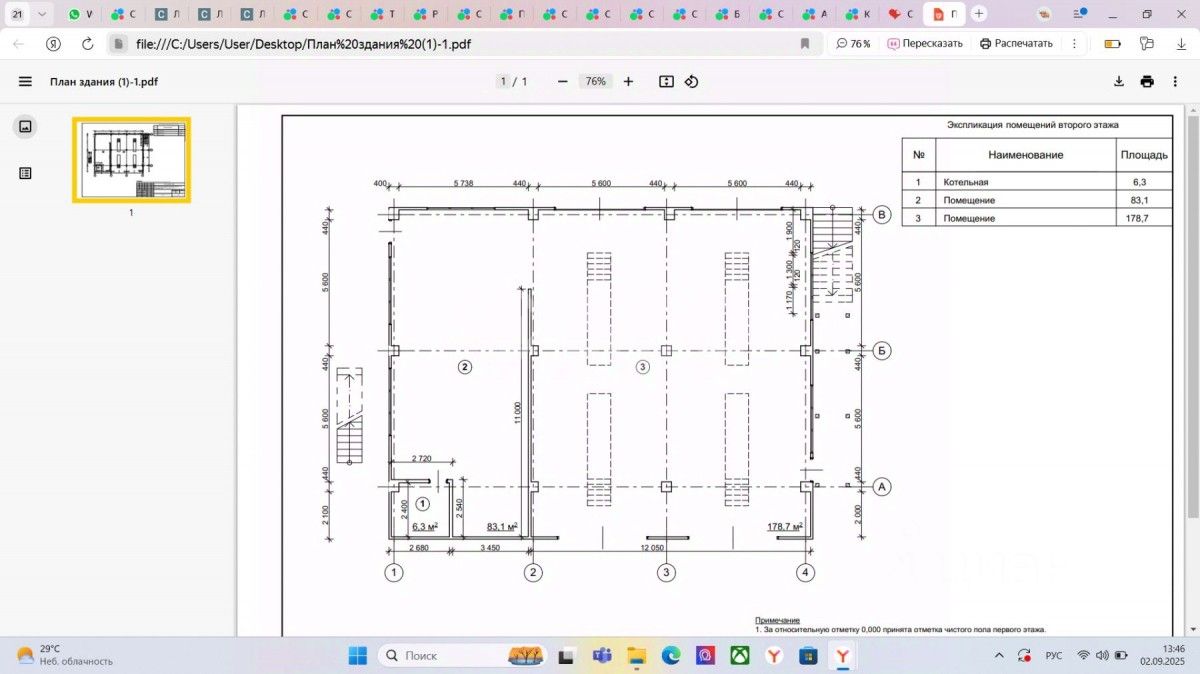
Task: Open Microsoft Store from the taskbar
Action: (809, 656)
